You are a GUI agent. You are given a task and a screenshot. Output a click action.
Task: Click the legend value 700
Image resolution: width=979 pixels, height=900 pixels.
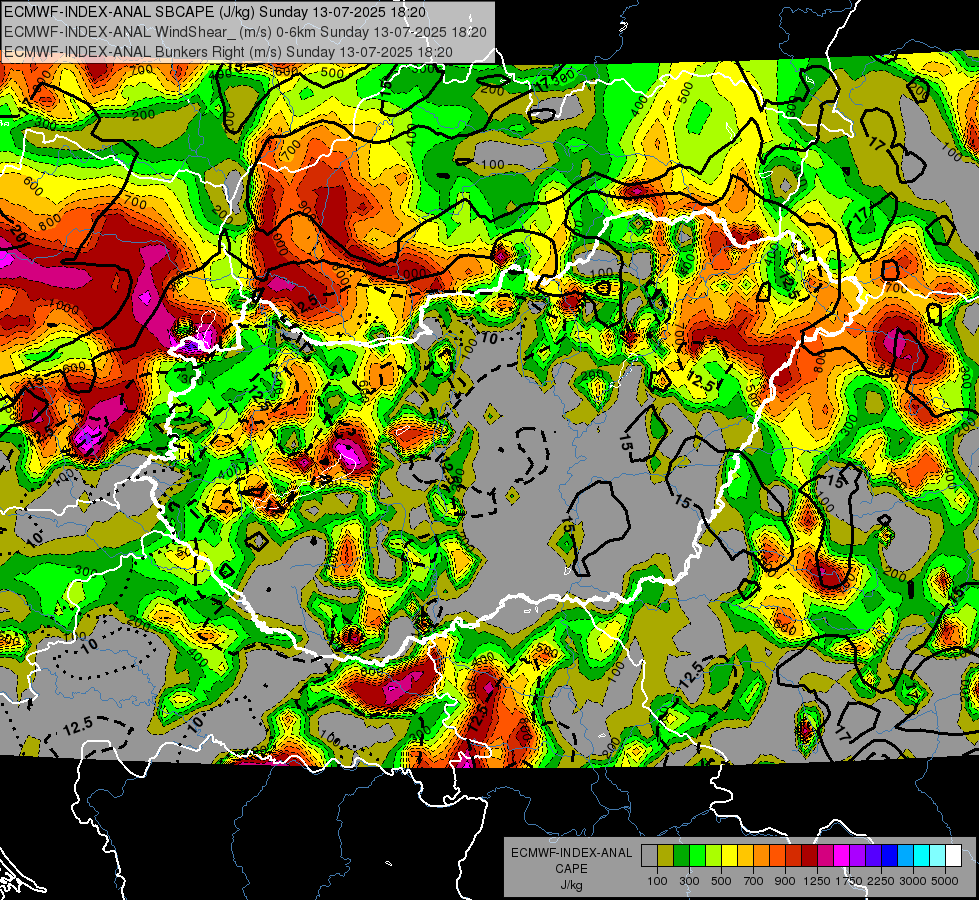point(754,881)
